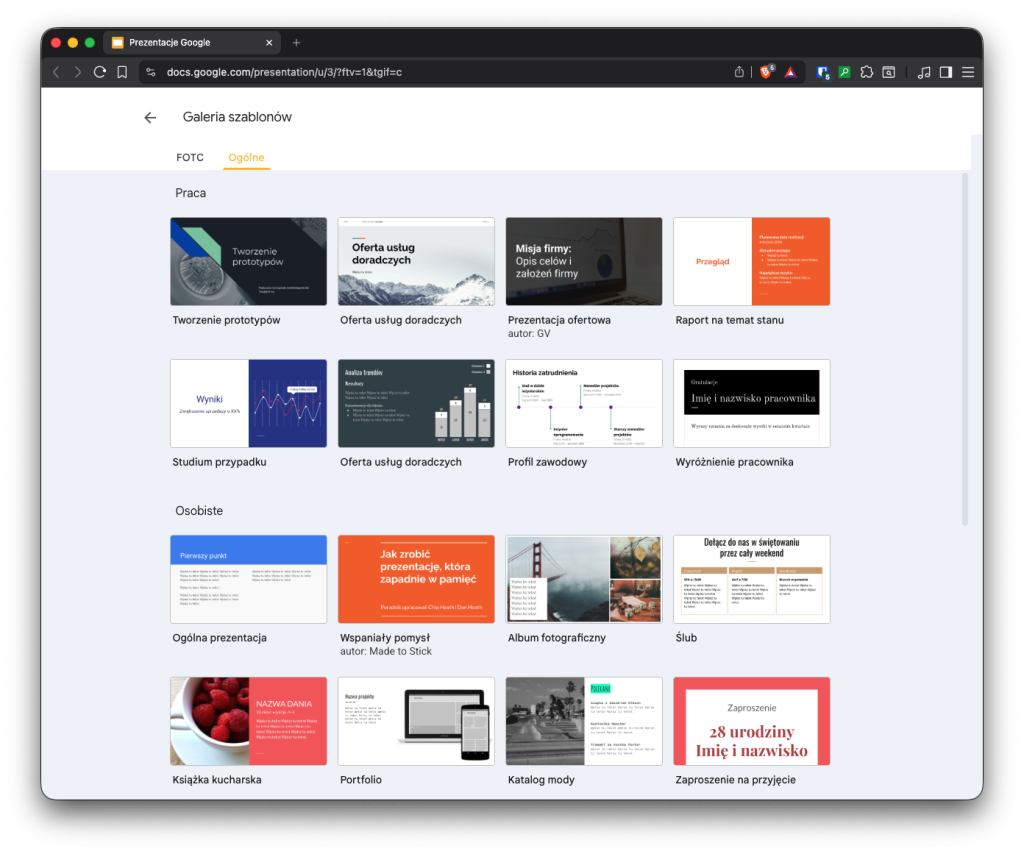This screenshot has height=854, width=1024.
Task: Click the page vertical scrollbar
Action: (965, 349)
